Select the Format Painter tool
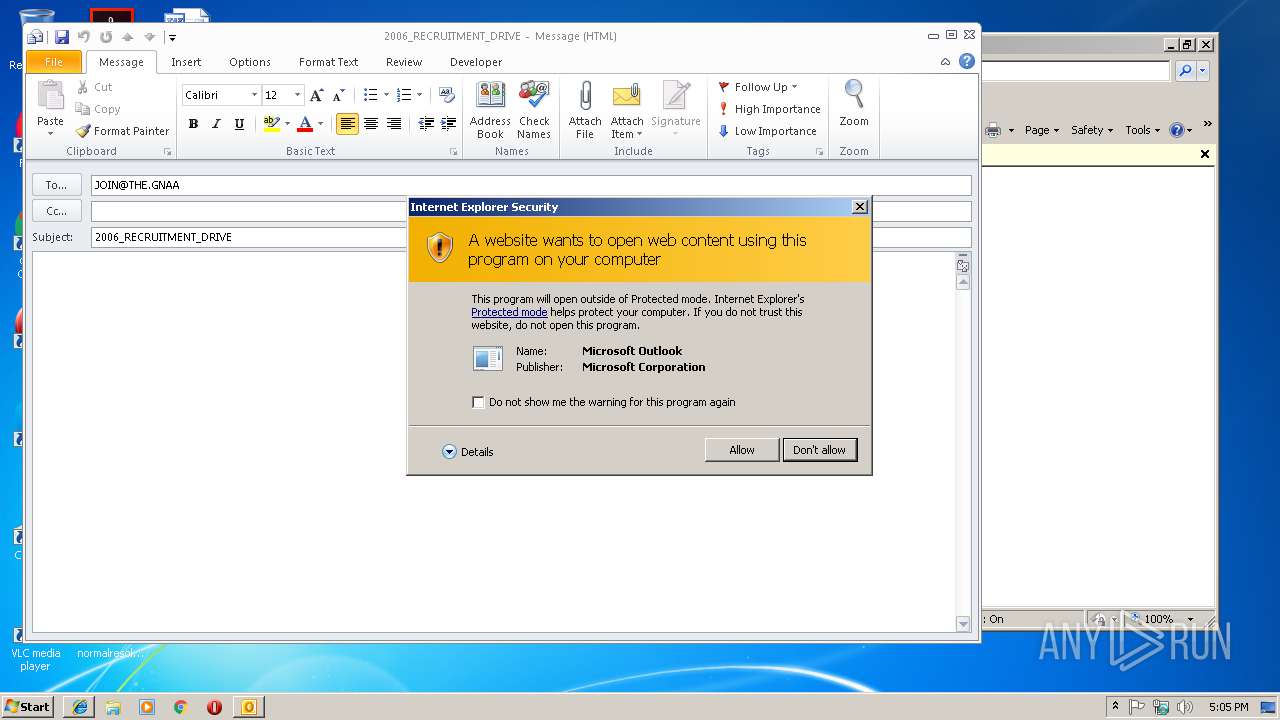The width and height of the screenshot is (1280, 720). (122, 131)
